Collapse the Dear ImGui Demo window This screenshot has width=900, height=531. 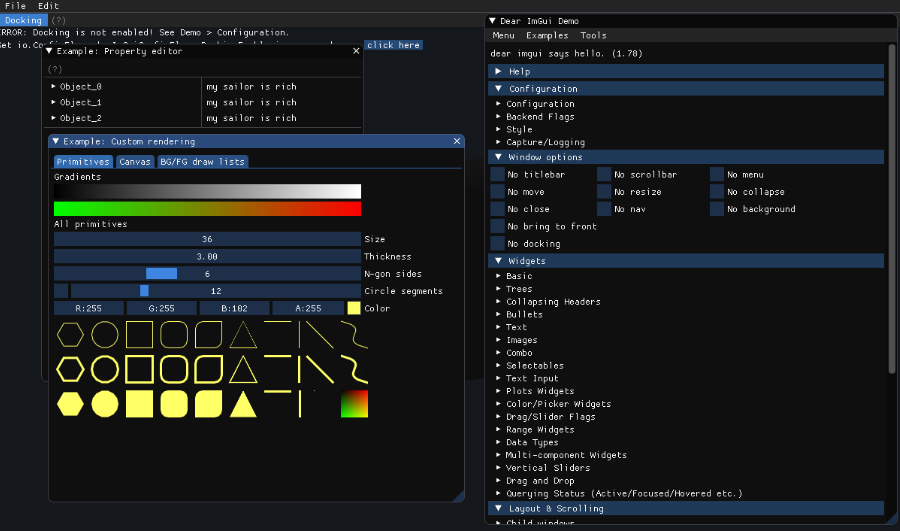click(494, 21)
